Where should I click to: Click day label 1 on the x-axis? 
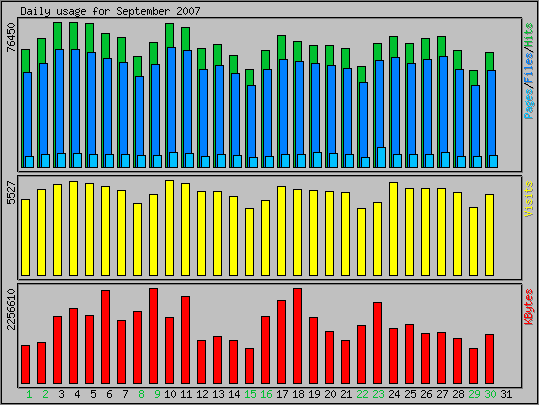point(29,394)
